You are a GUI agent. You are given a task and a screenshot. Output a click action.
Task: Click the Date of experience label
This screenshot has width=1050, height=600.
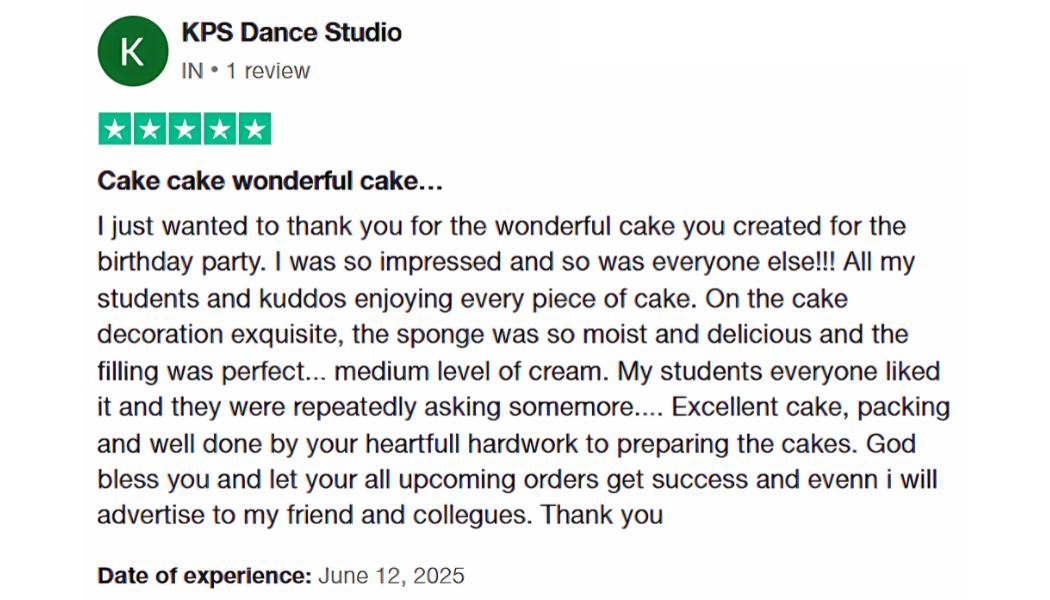204,575
